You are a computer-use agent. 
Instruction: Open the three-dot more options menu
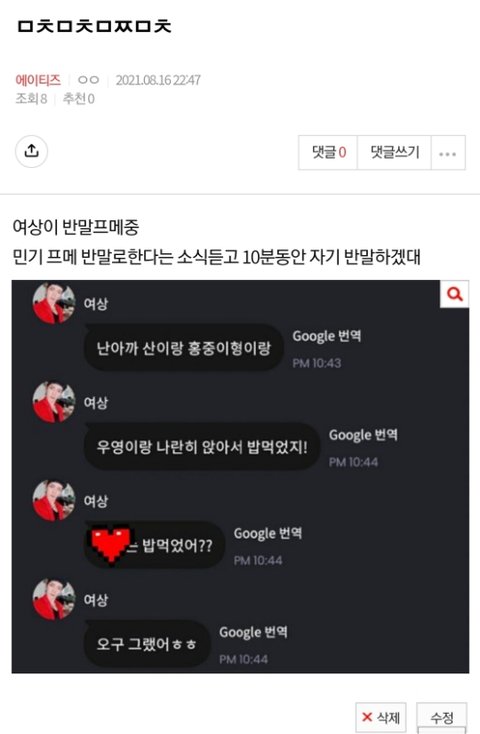448,153
